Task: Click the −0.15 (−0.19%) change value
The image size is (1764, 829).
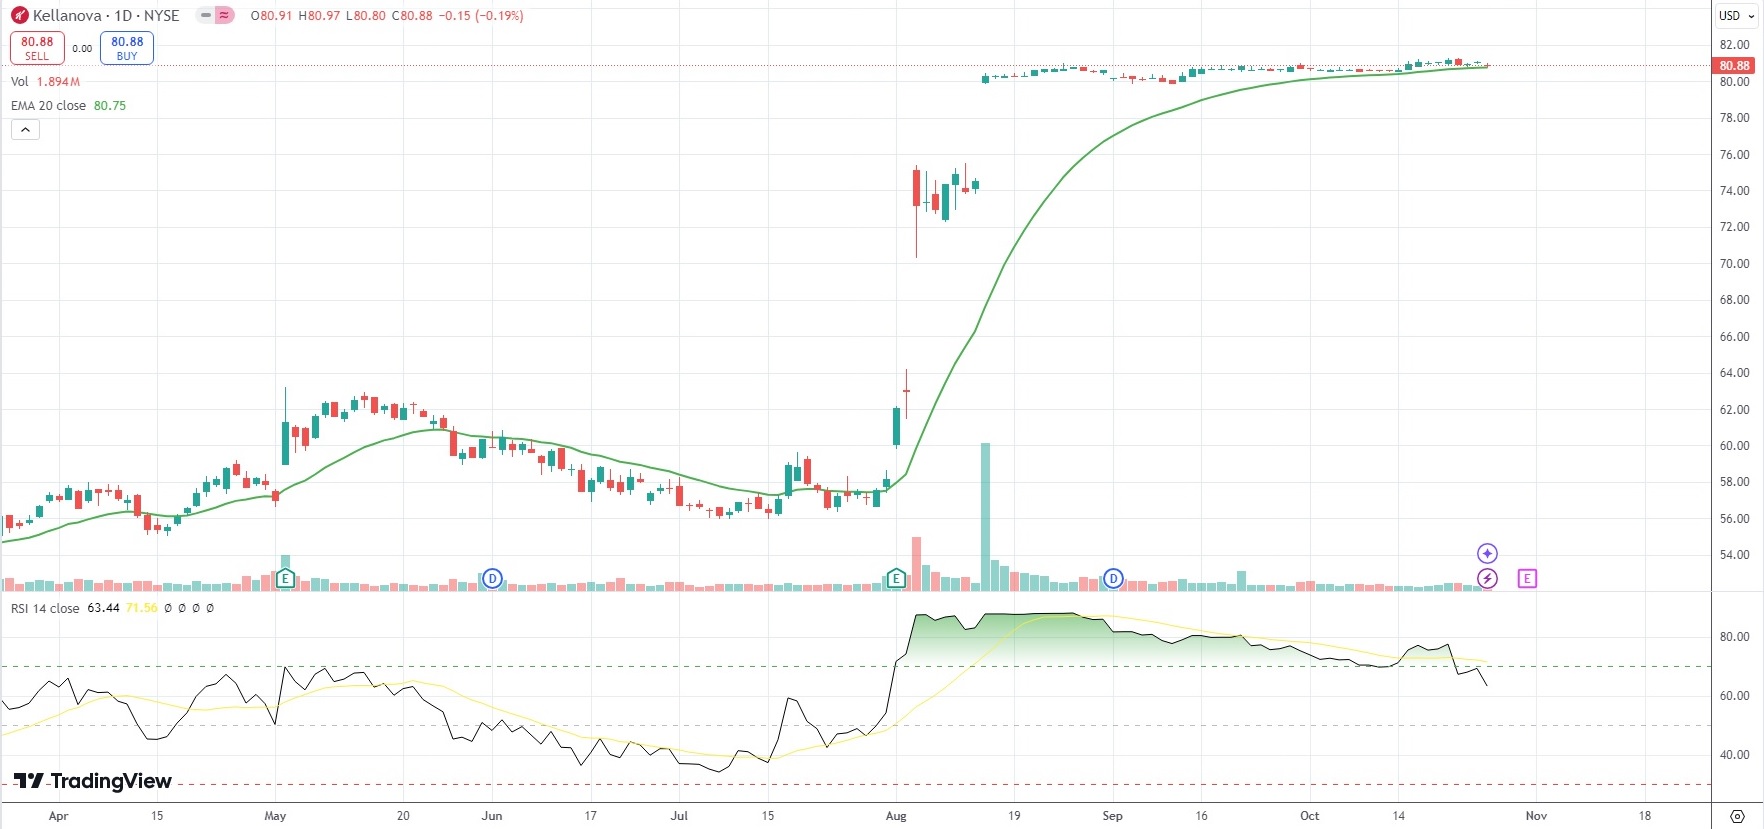Action: point(481,16)
